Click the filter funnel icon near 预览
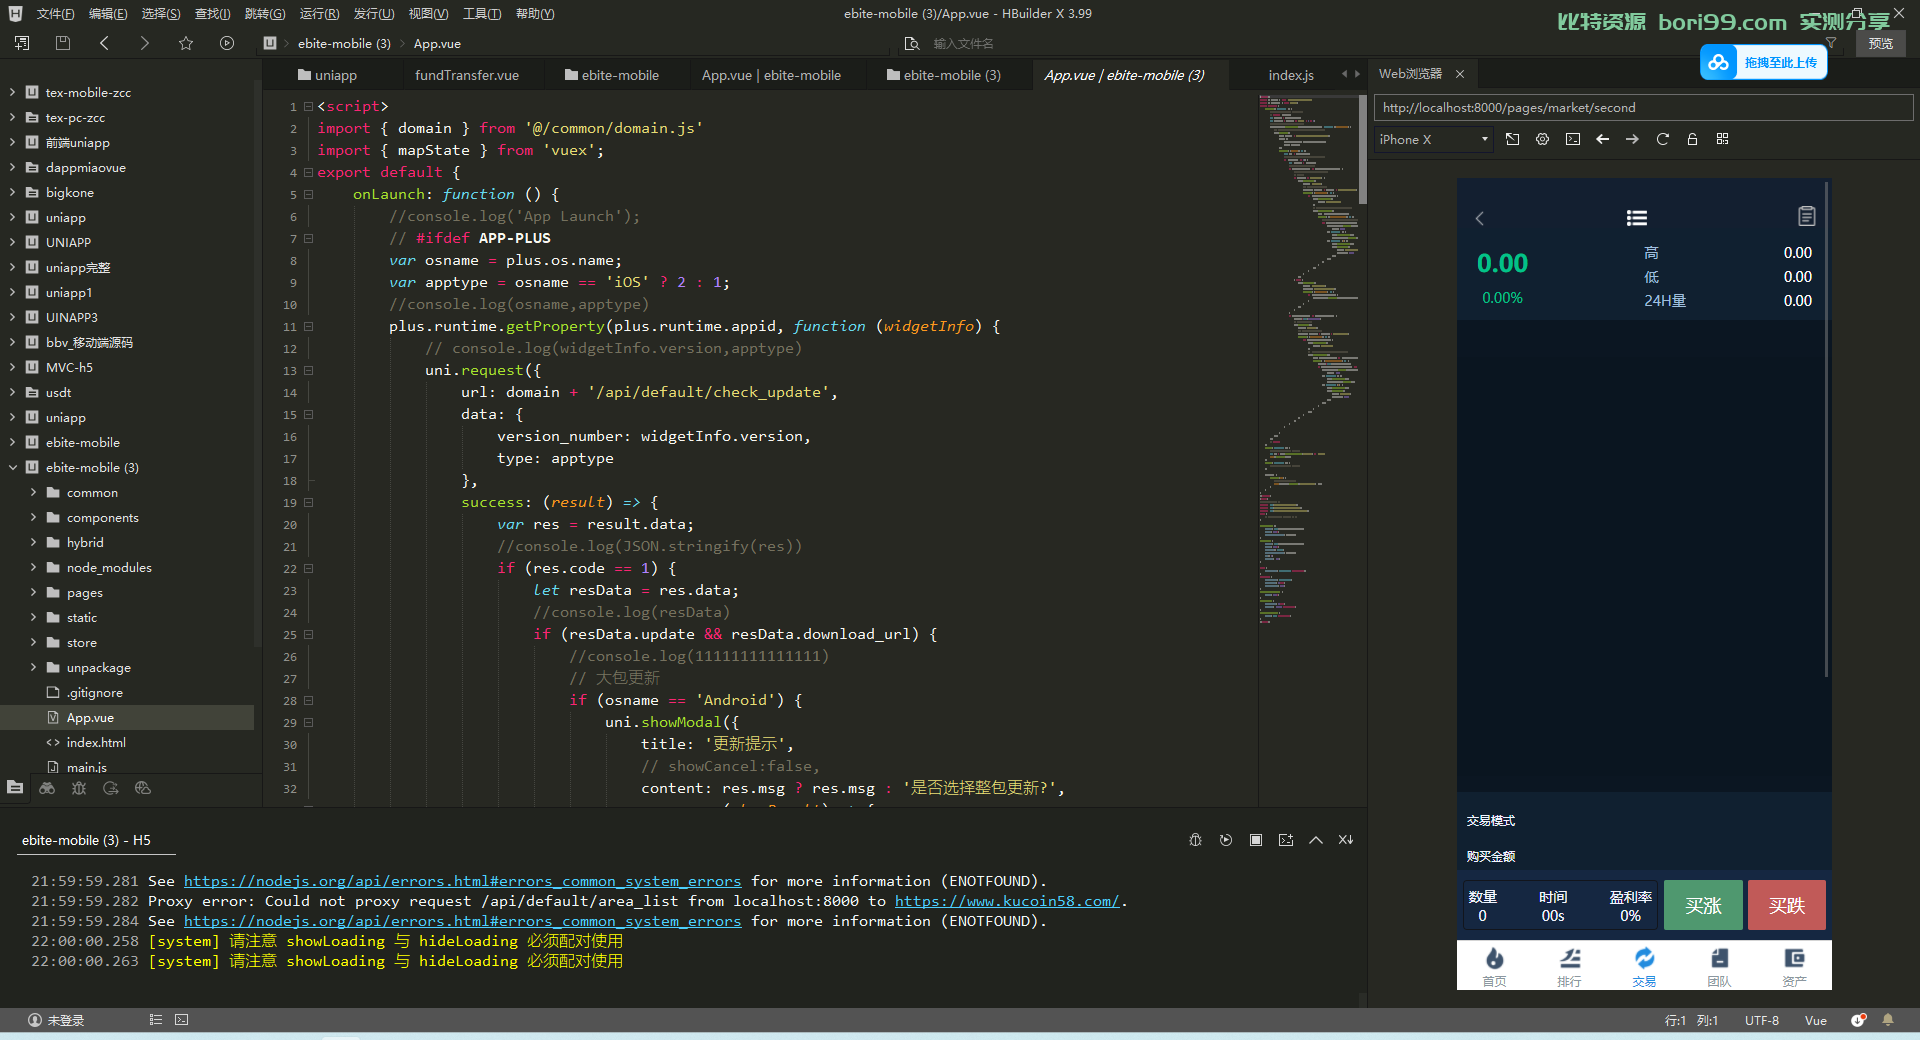Image resolution: width=1920 pixels, height=1040 pixels. click(x=1831, y=43)
